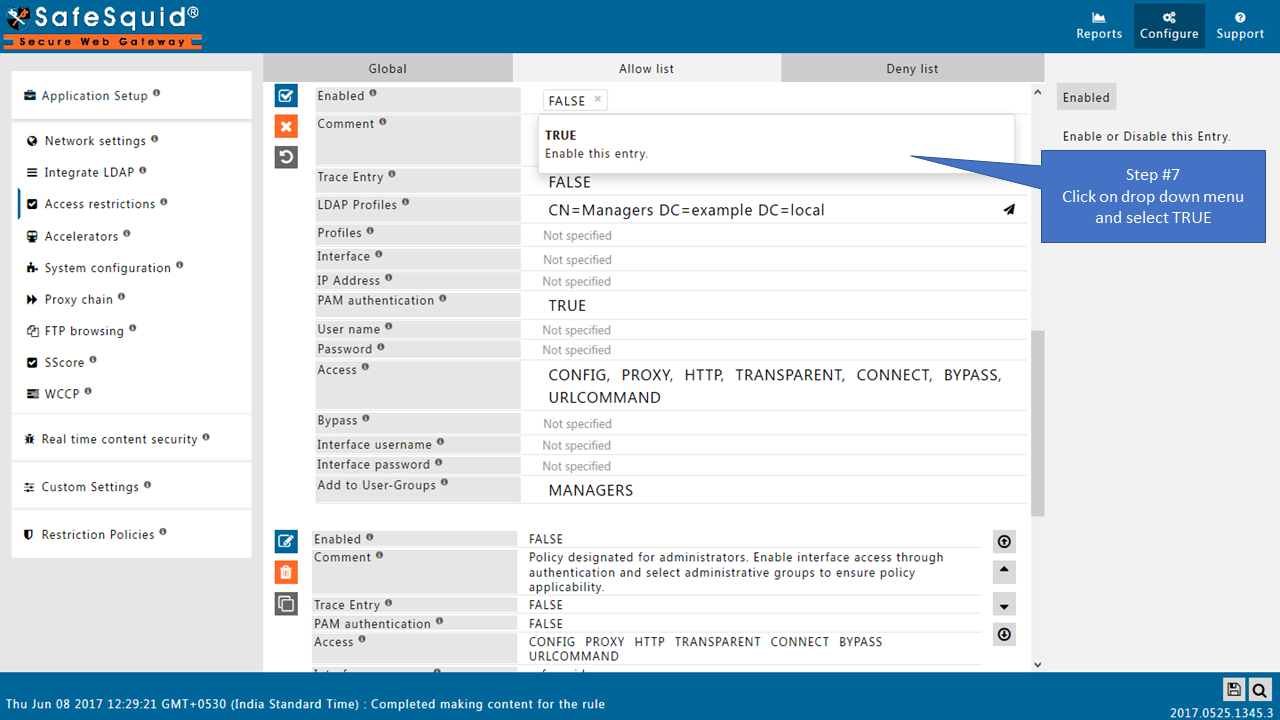Clone the entry using the copy icon
The height and width of the screenshot is (720, 1280).
pos(286,603)
